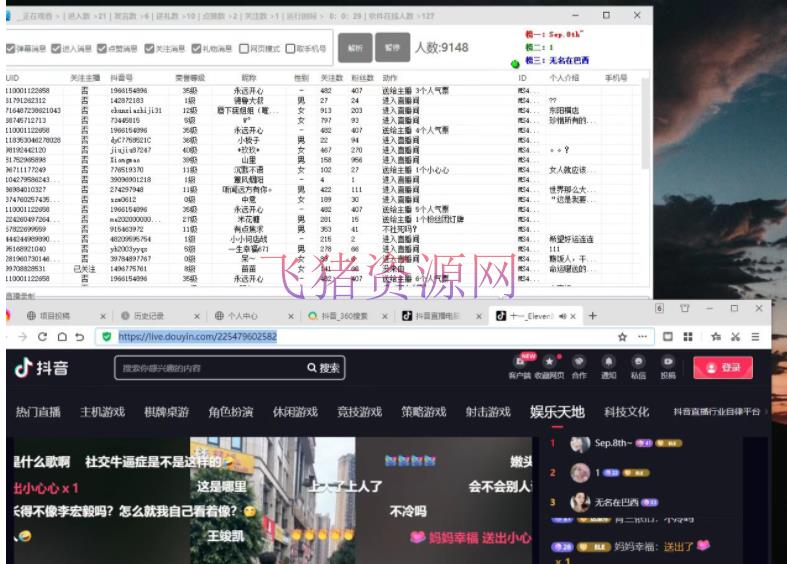Select 休闲游戏 category

[295, 412]
